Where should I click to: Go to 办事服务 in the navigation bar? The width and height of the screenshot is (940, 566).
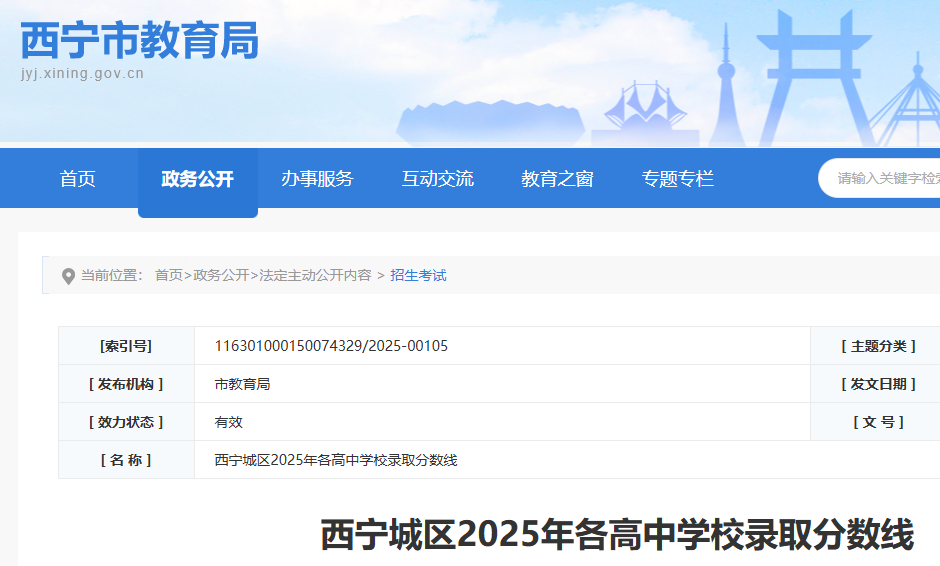(x=317, y=179)
